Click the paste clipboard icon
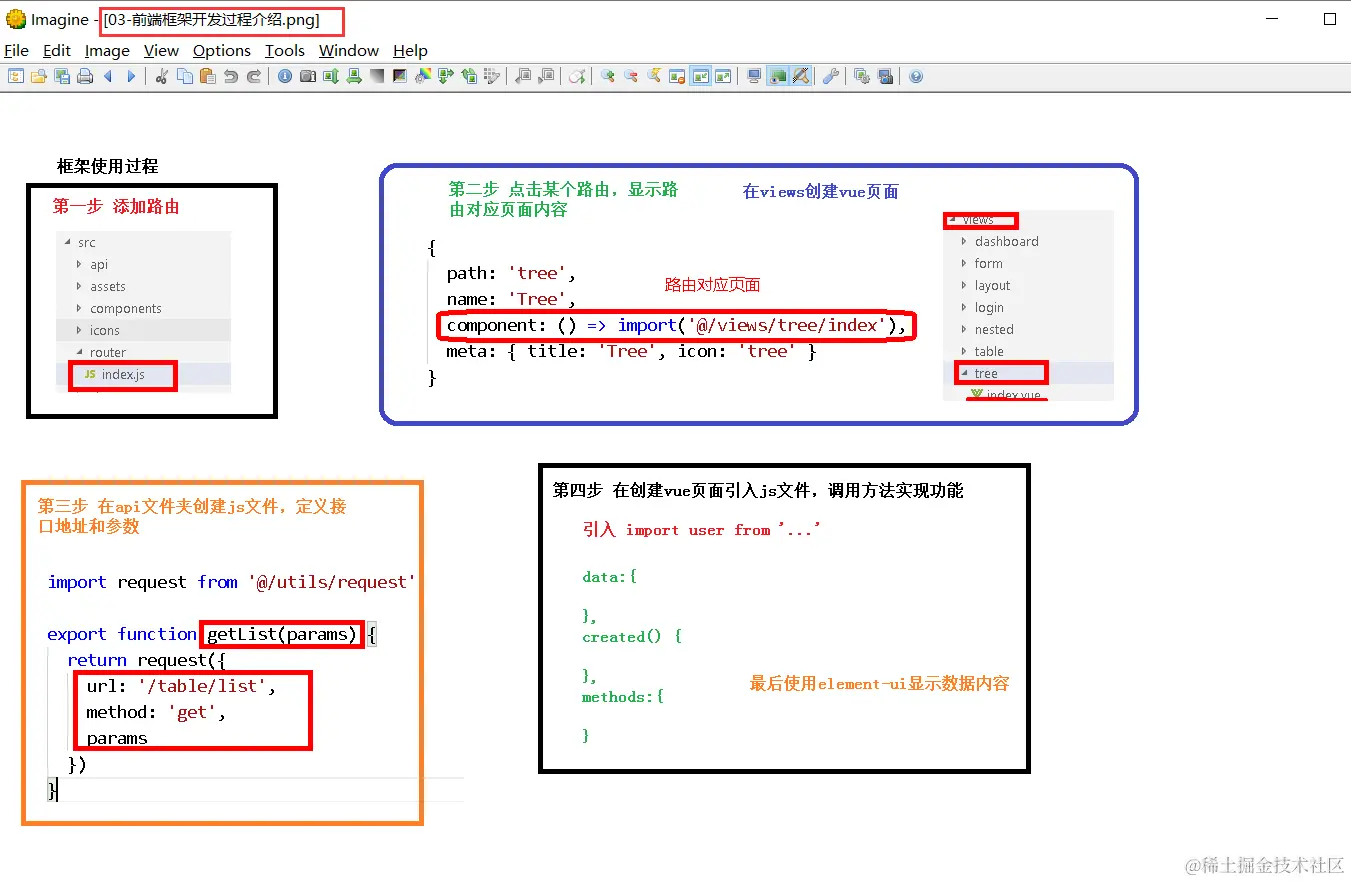Screen dimensions: 1351x882 click(x=208, y=76)
